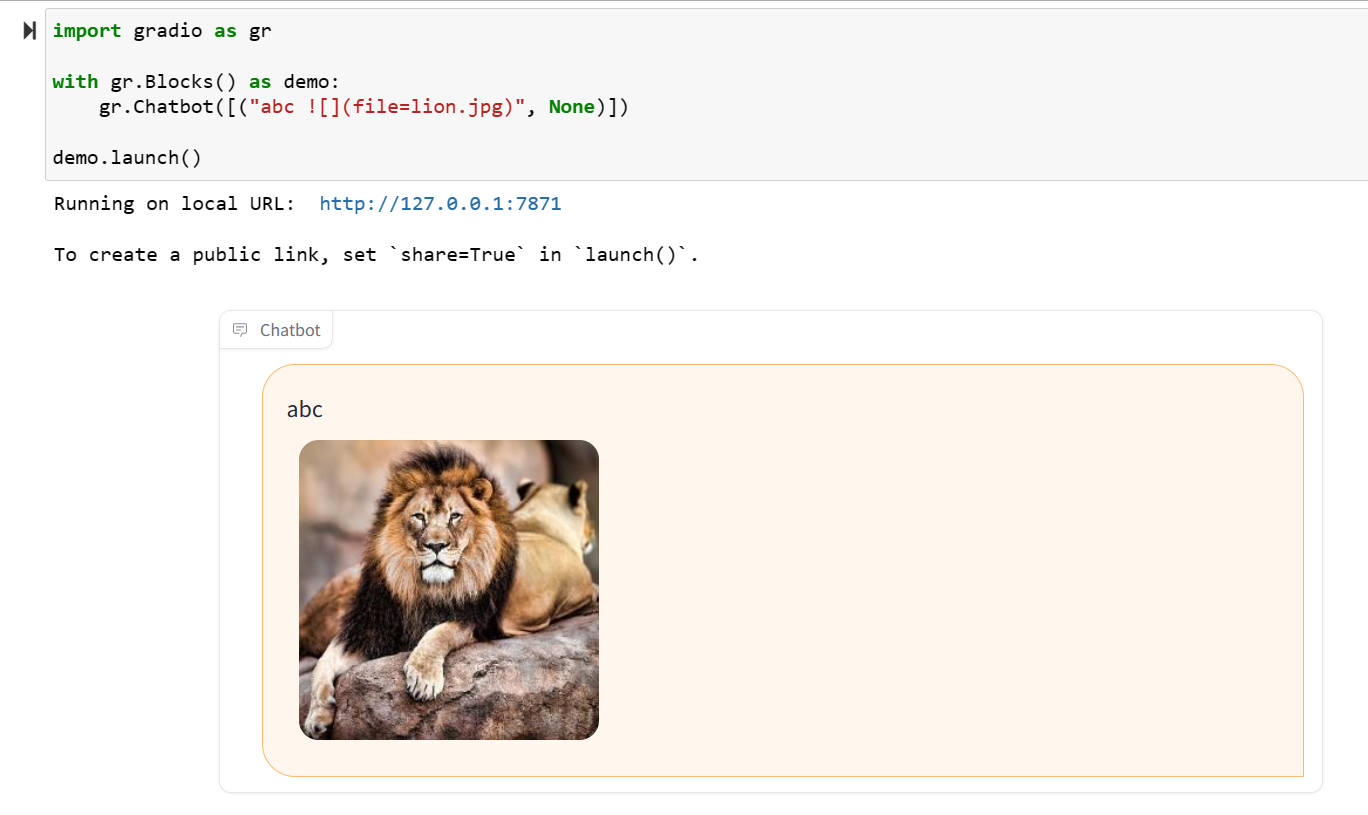
Task: Click 'demo.launch()' in the code cell
Action: (x=126, y=157)
